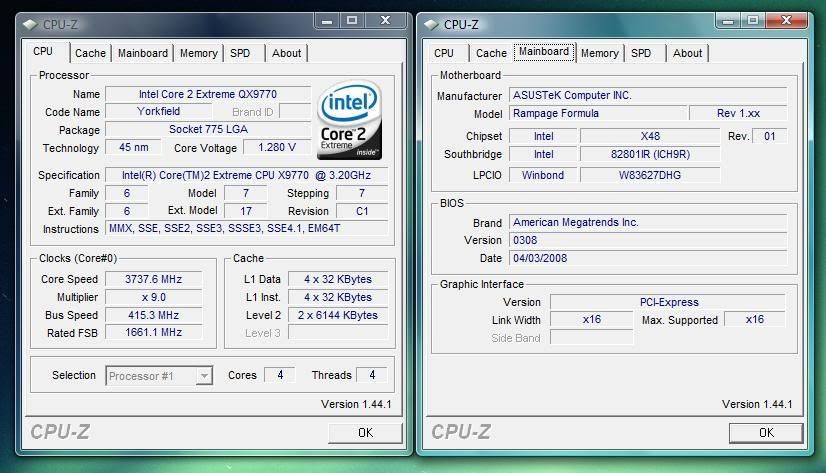Click the Name field 'Intel Core 2 Extreme QX9770'

pyautogui.click(x=208, y=94)
